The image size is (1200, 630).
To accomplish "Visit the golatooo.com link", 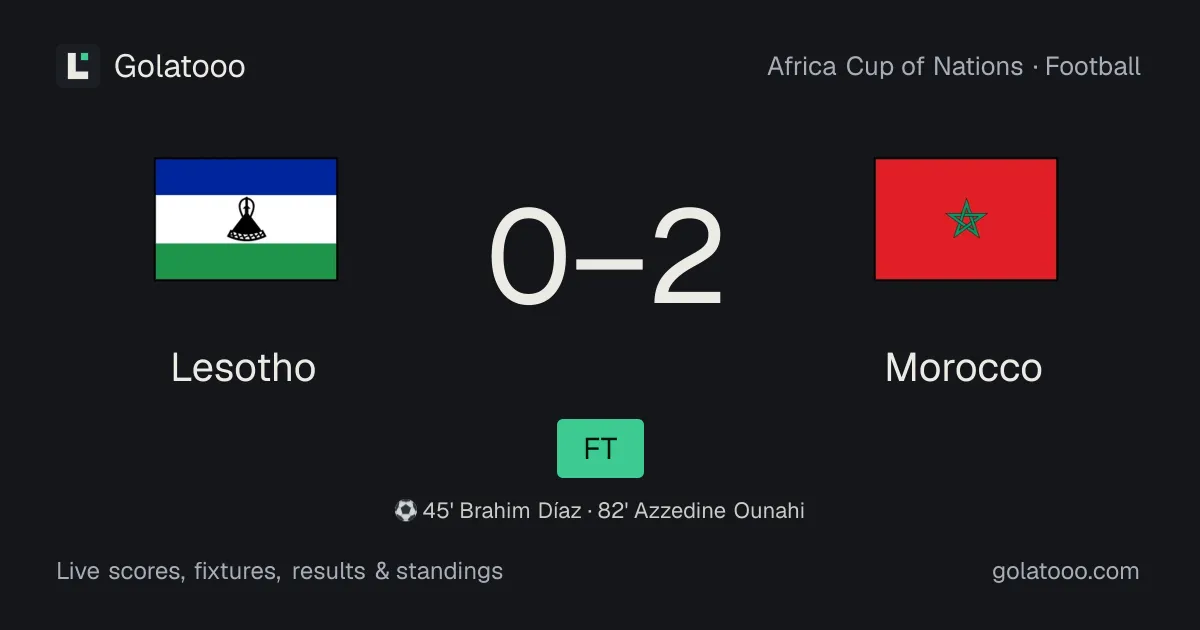I will click(x=1066, y=571).
